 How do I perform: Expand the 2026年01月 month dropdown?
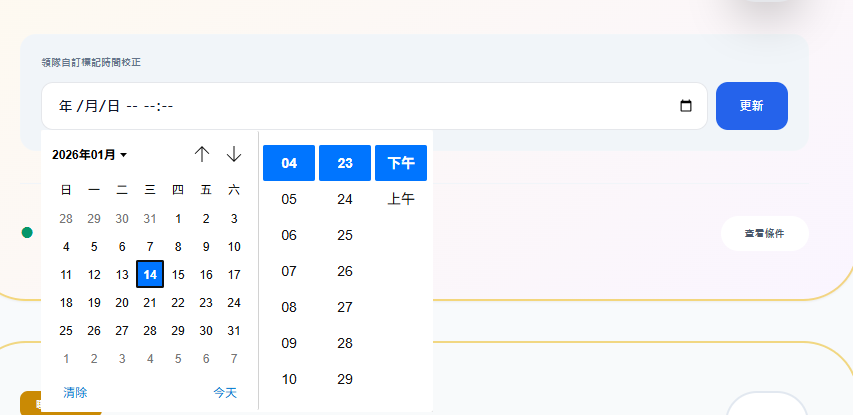(90, 155)
